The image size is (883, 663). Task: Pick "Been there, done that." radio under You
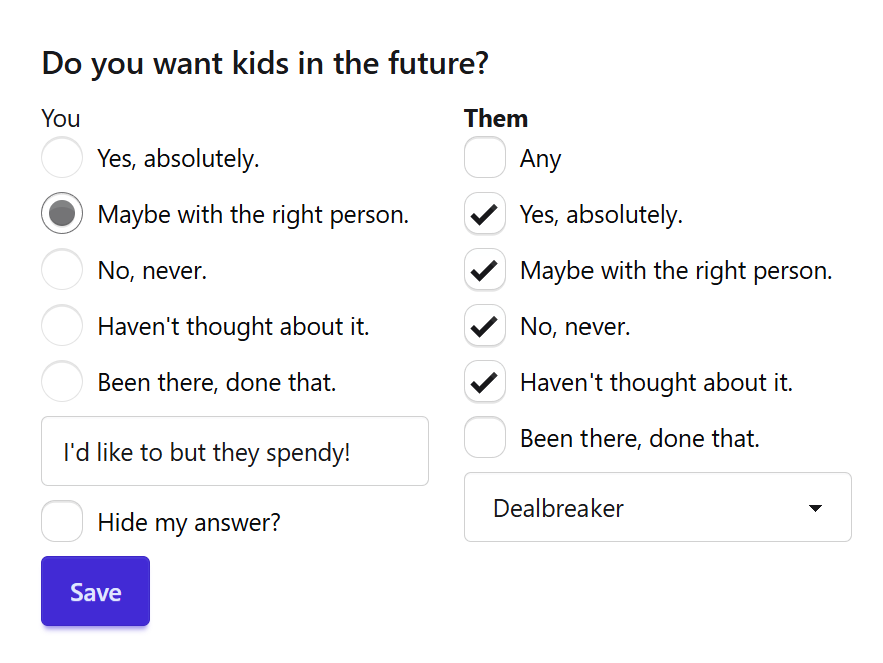(62, 381)
